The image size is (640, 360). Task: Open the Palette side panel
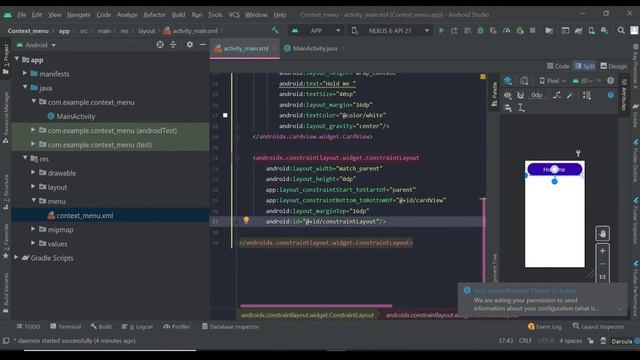click(x=494, y=94)
